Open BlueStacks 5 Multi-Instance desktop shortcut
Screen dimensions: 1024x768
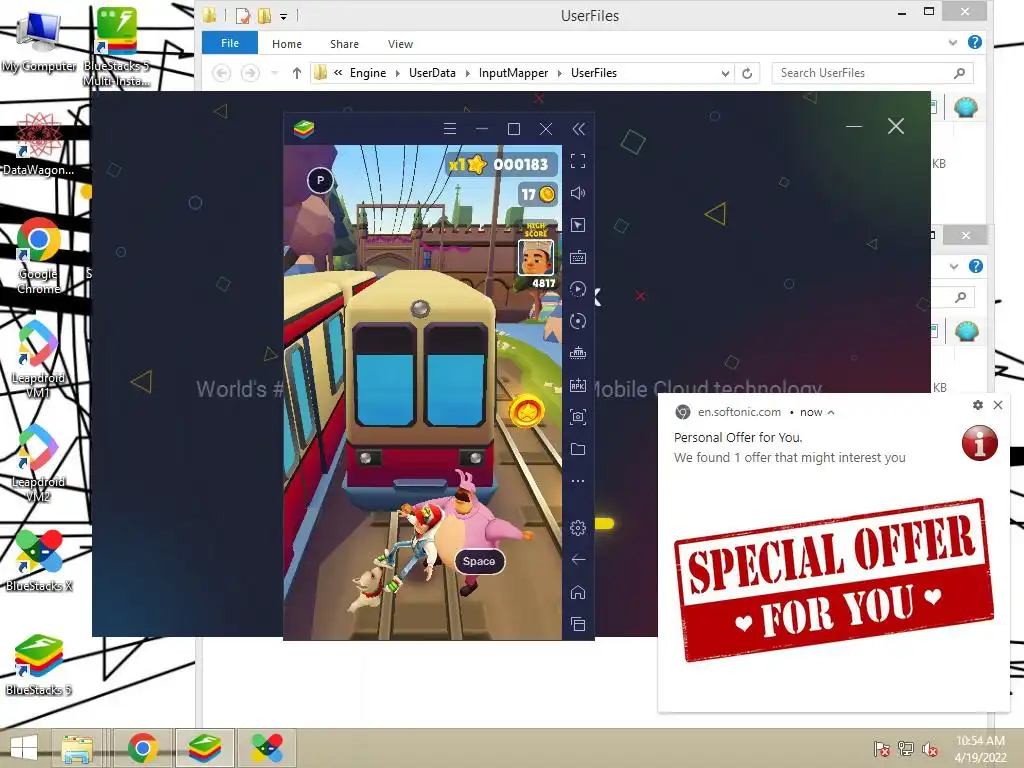point(116,46)
